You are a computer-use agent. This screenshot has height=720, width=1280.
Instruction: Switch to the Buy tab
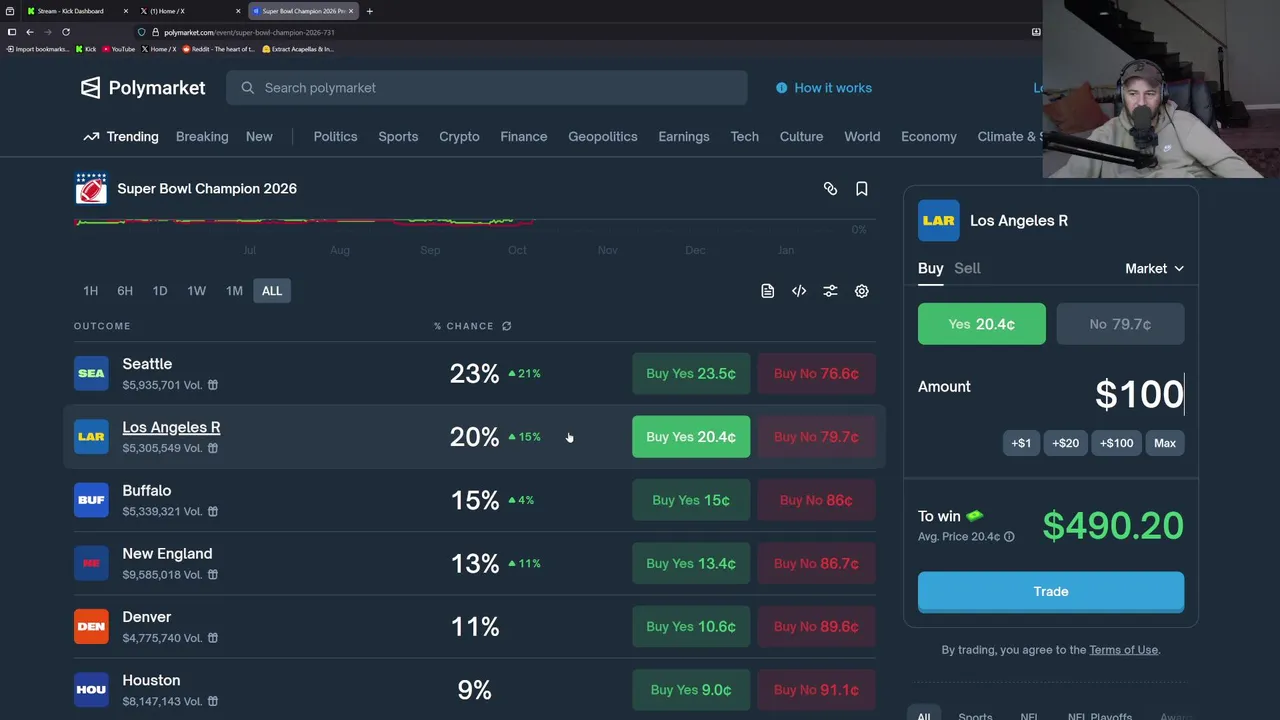click(931, 268)
